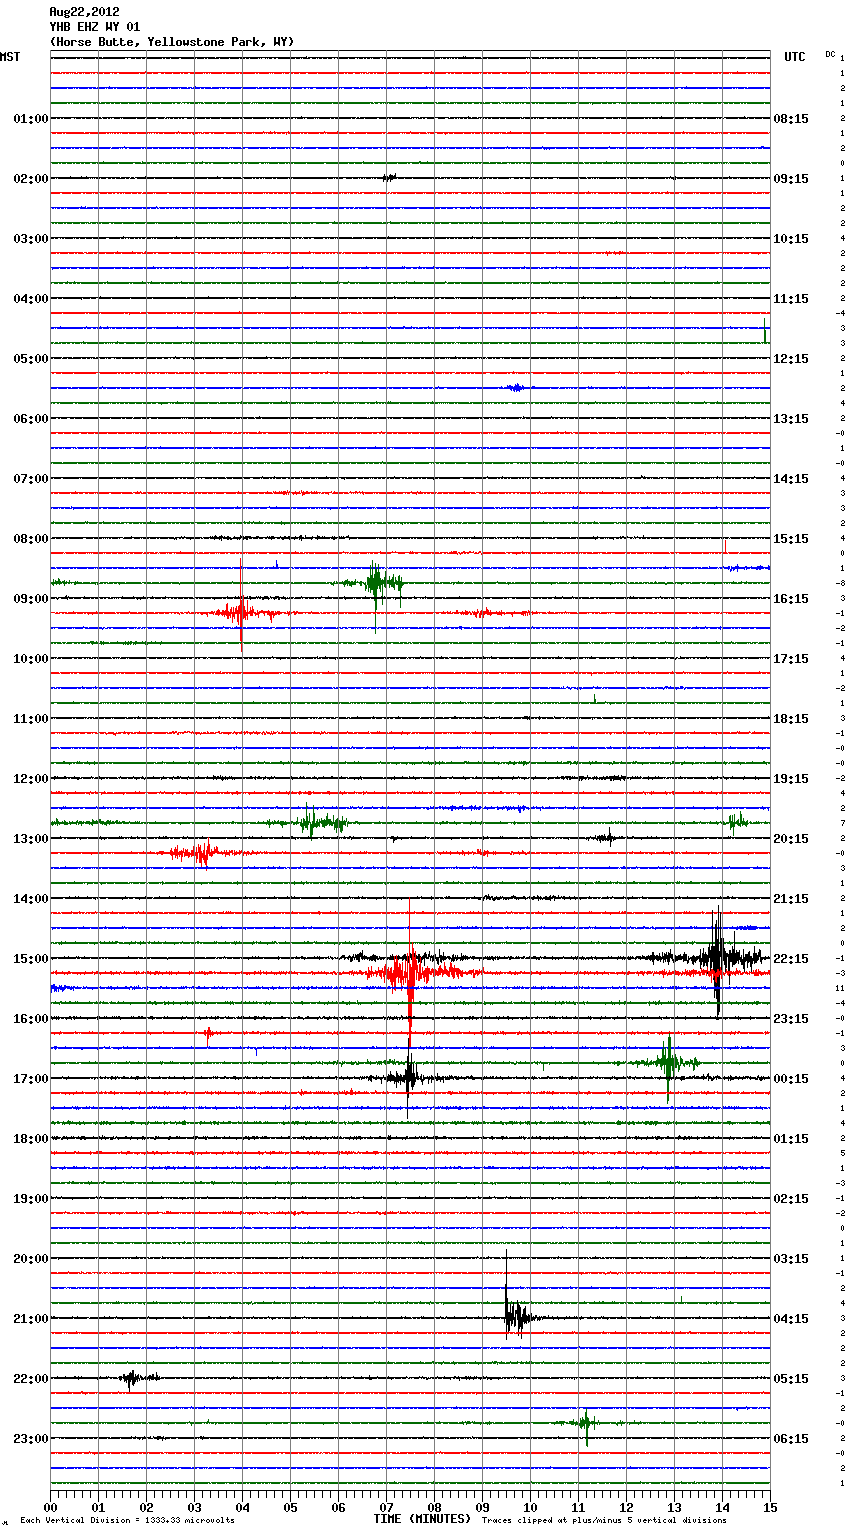Select the 05:15 UTC time label
Image resolution: width=850 pixels, height=1534 pixels.
791,1379
